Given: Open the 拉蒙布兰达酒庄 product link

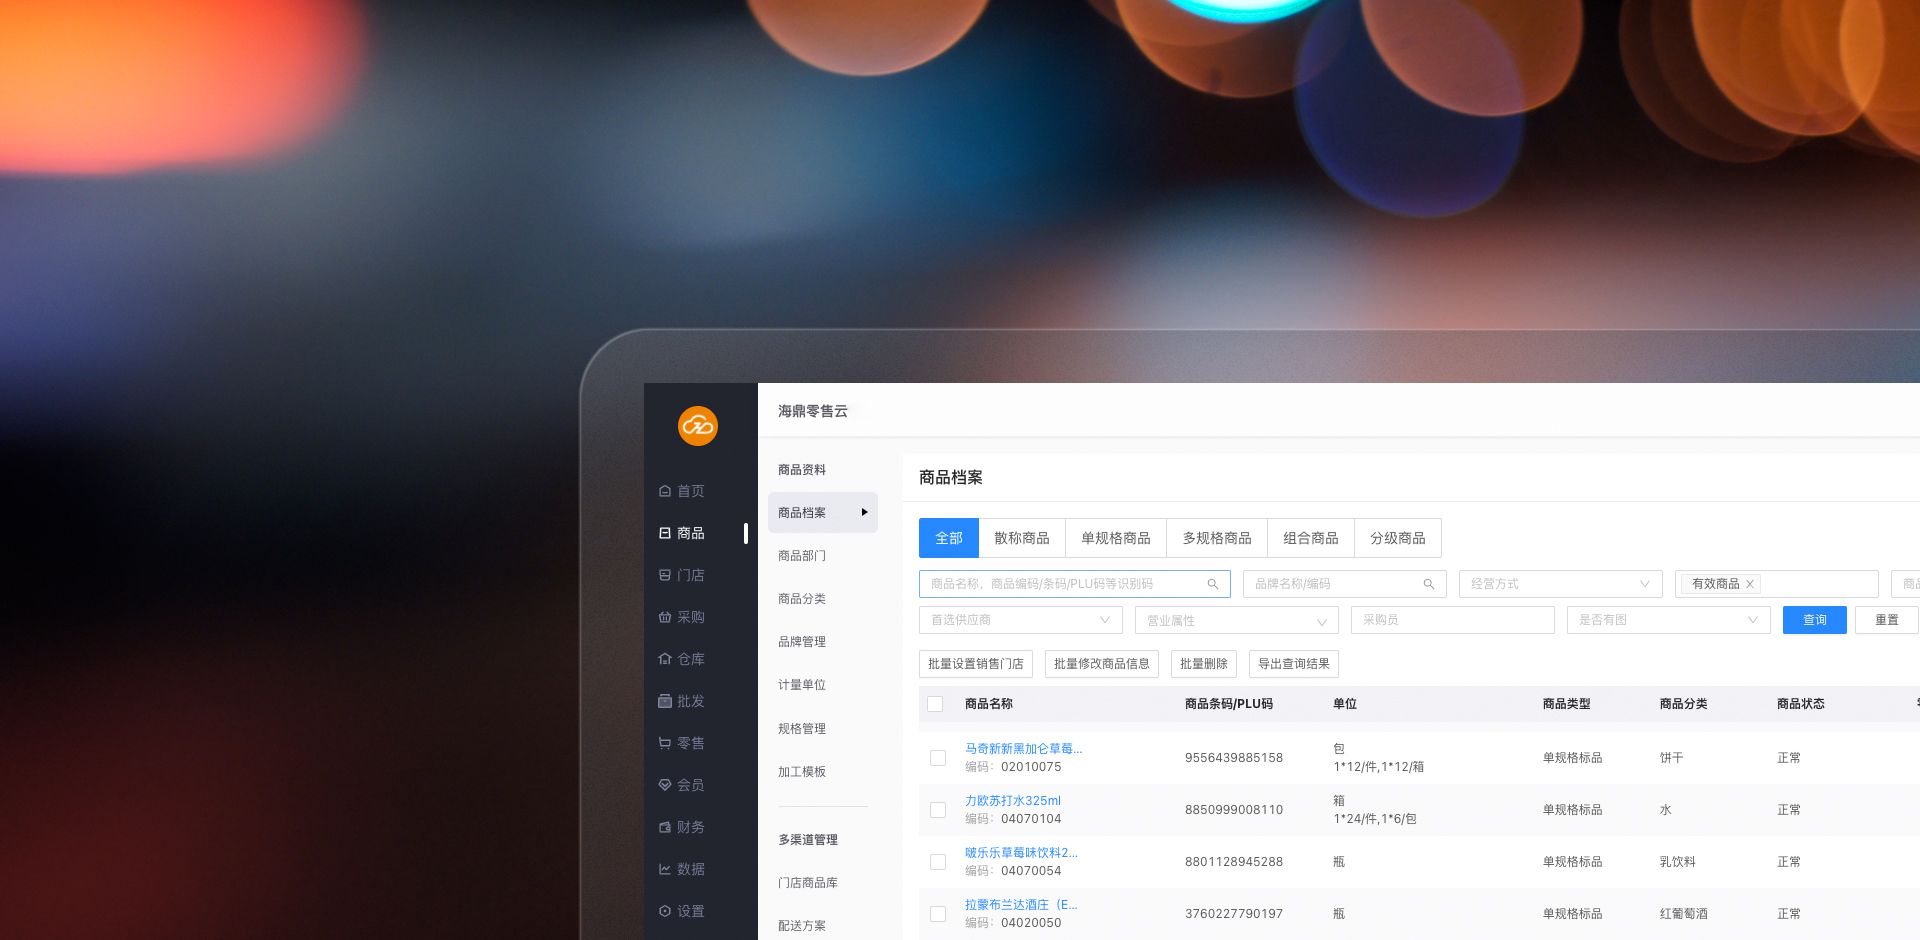Looking at the screenshot, I should (1021, 905).
